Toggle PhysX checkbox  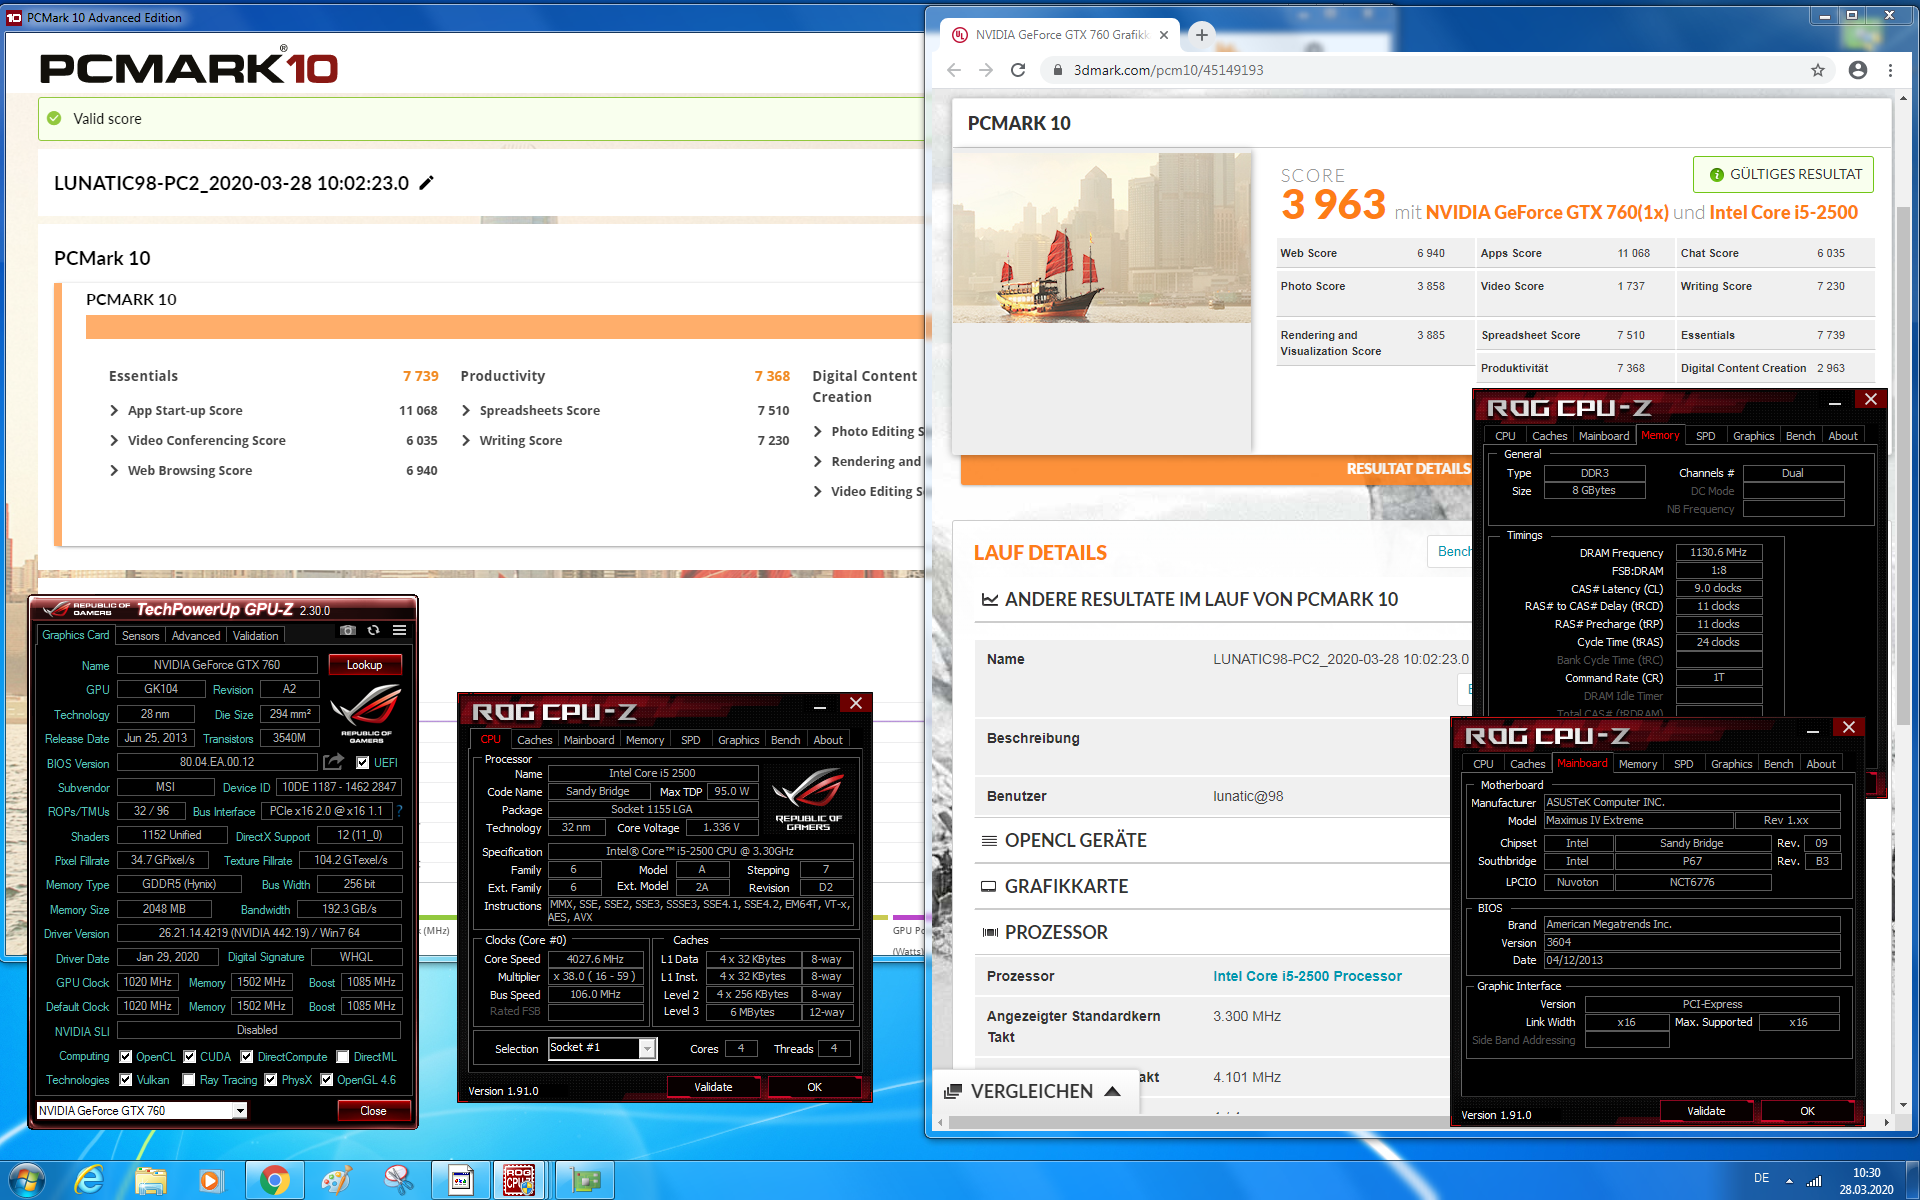pyautogui.click(x=271, y=1080)
